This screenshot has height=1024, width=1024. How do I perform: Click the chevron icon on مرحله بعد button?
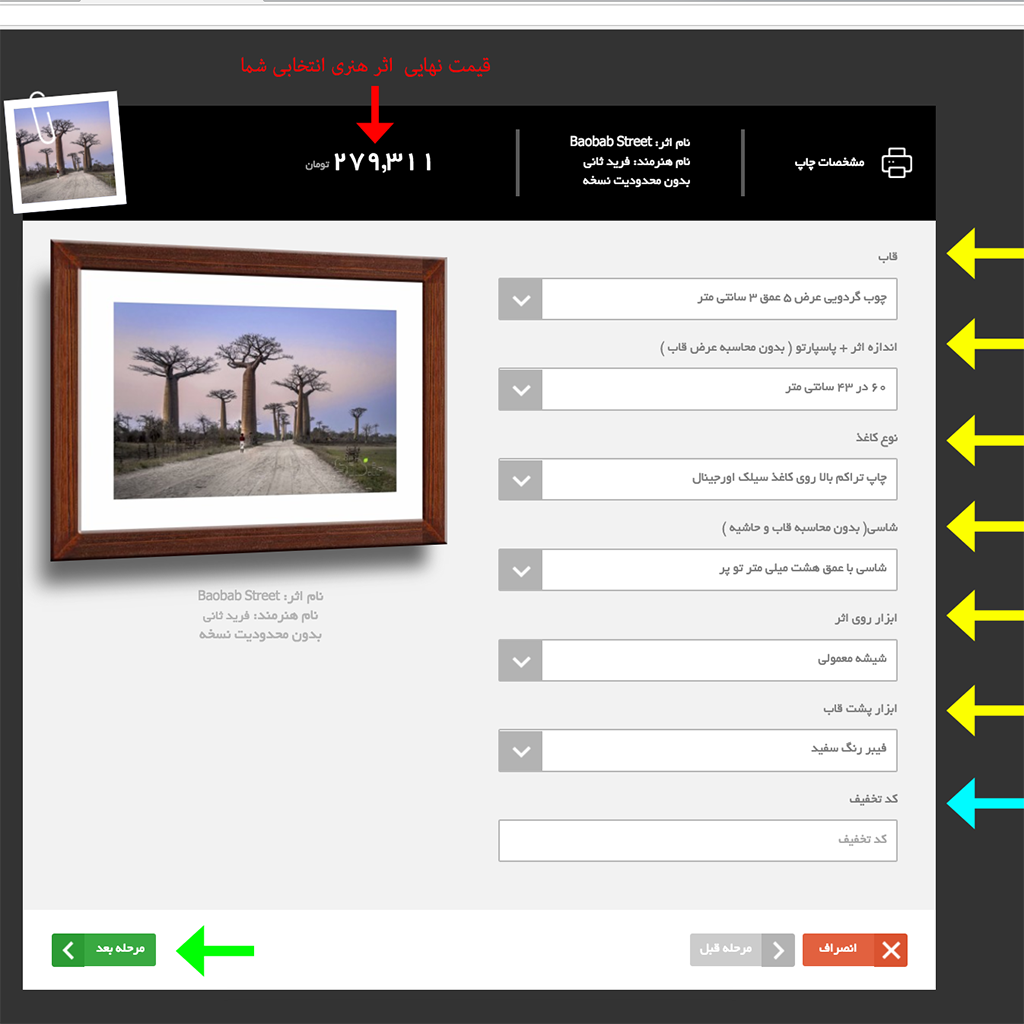pos(69,950)
